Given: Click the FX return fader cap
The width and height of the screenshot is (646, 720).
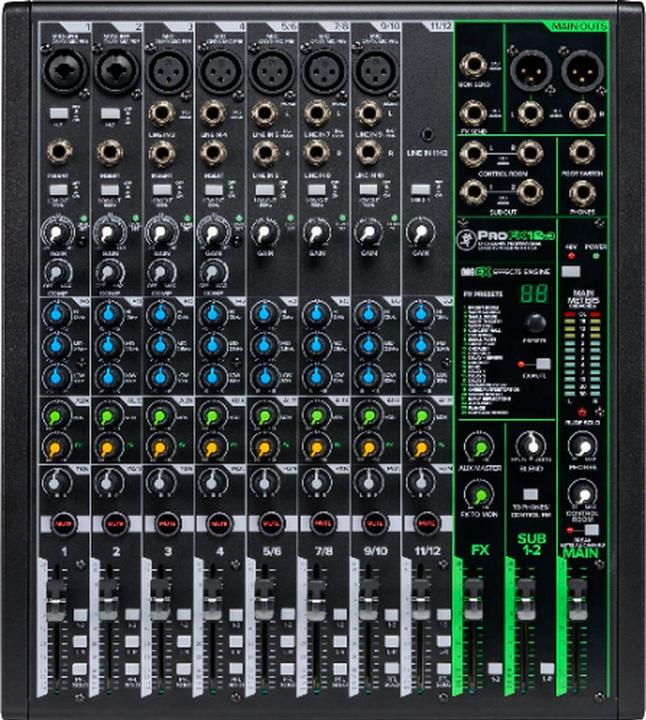Looking at the screenshot, I should click(x=473, y=600).
